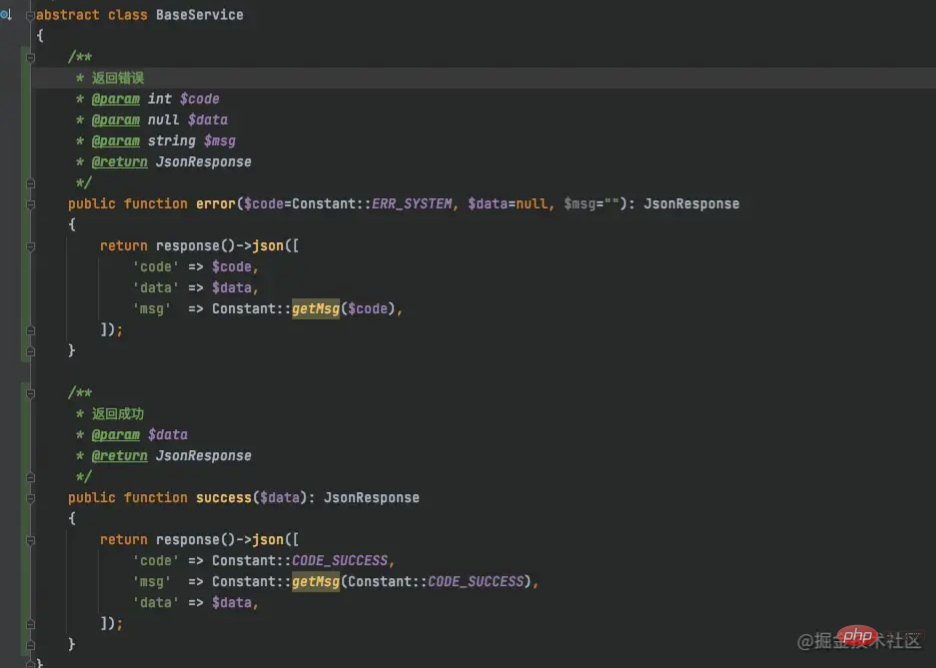Fold the 返回错误 docblock at its opening
Screen dimensions: 936x668
[x=30, y=58]
